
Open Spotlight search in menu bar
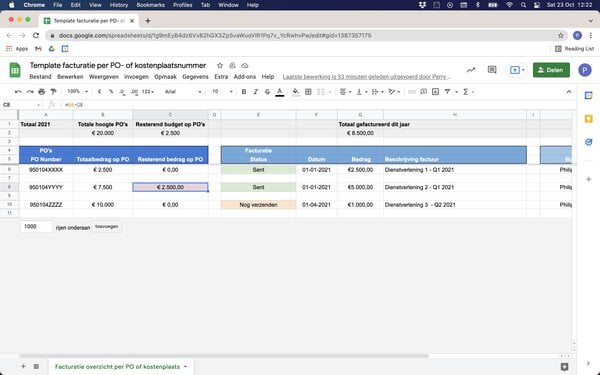(523, 5)
